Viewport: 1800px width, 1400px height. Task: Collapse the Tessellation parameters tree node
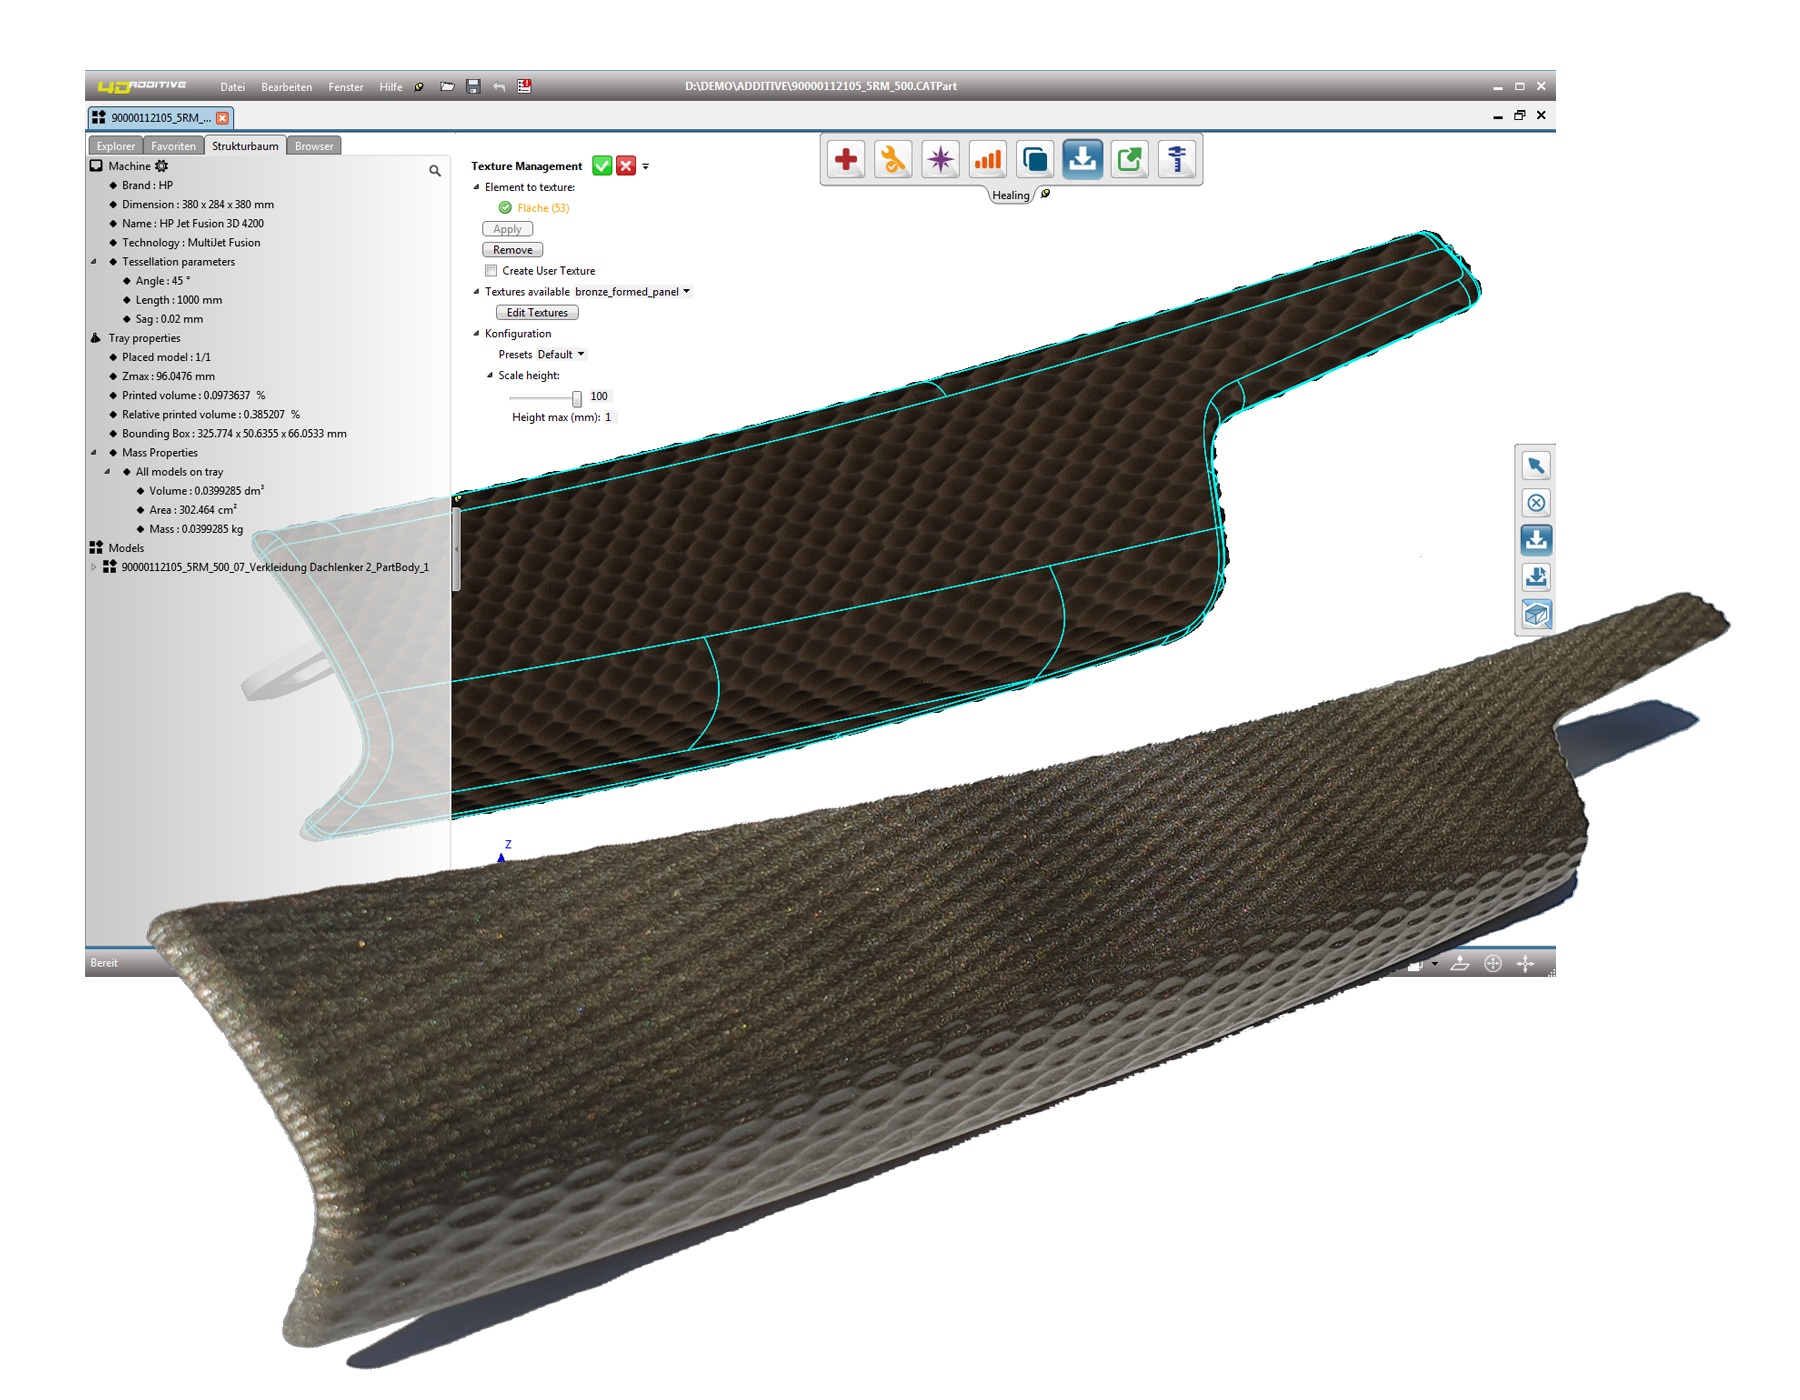point(95,262)
